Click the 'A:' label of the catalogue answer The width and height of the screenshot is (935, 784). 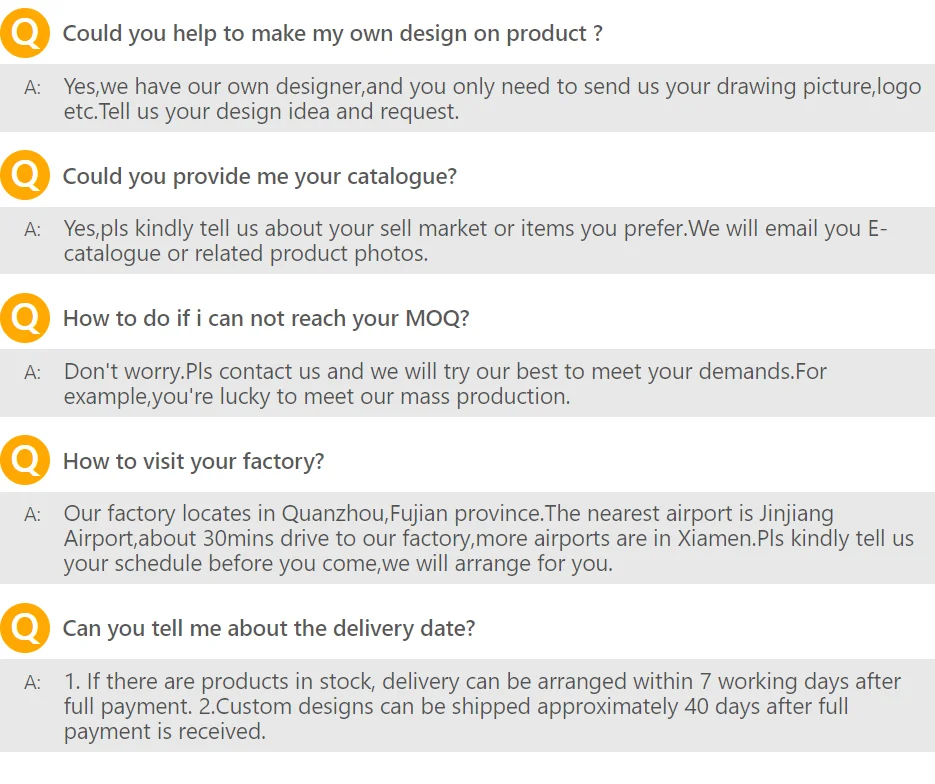[33, 229]
